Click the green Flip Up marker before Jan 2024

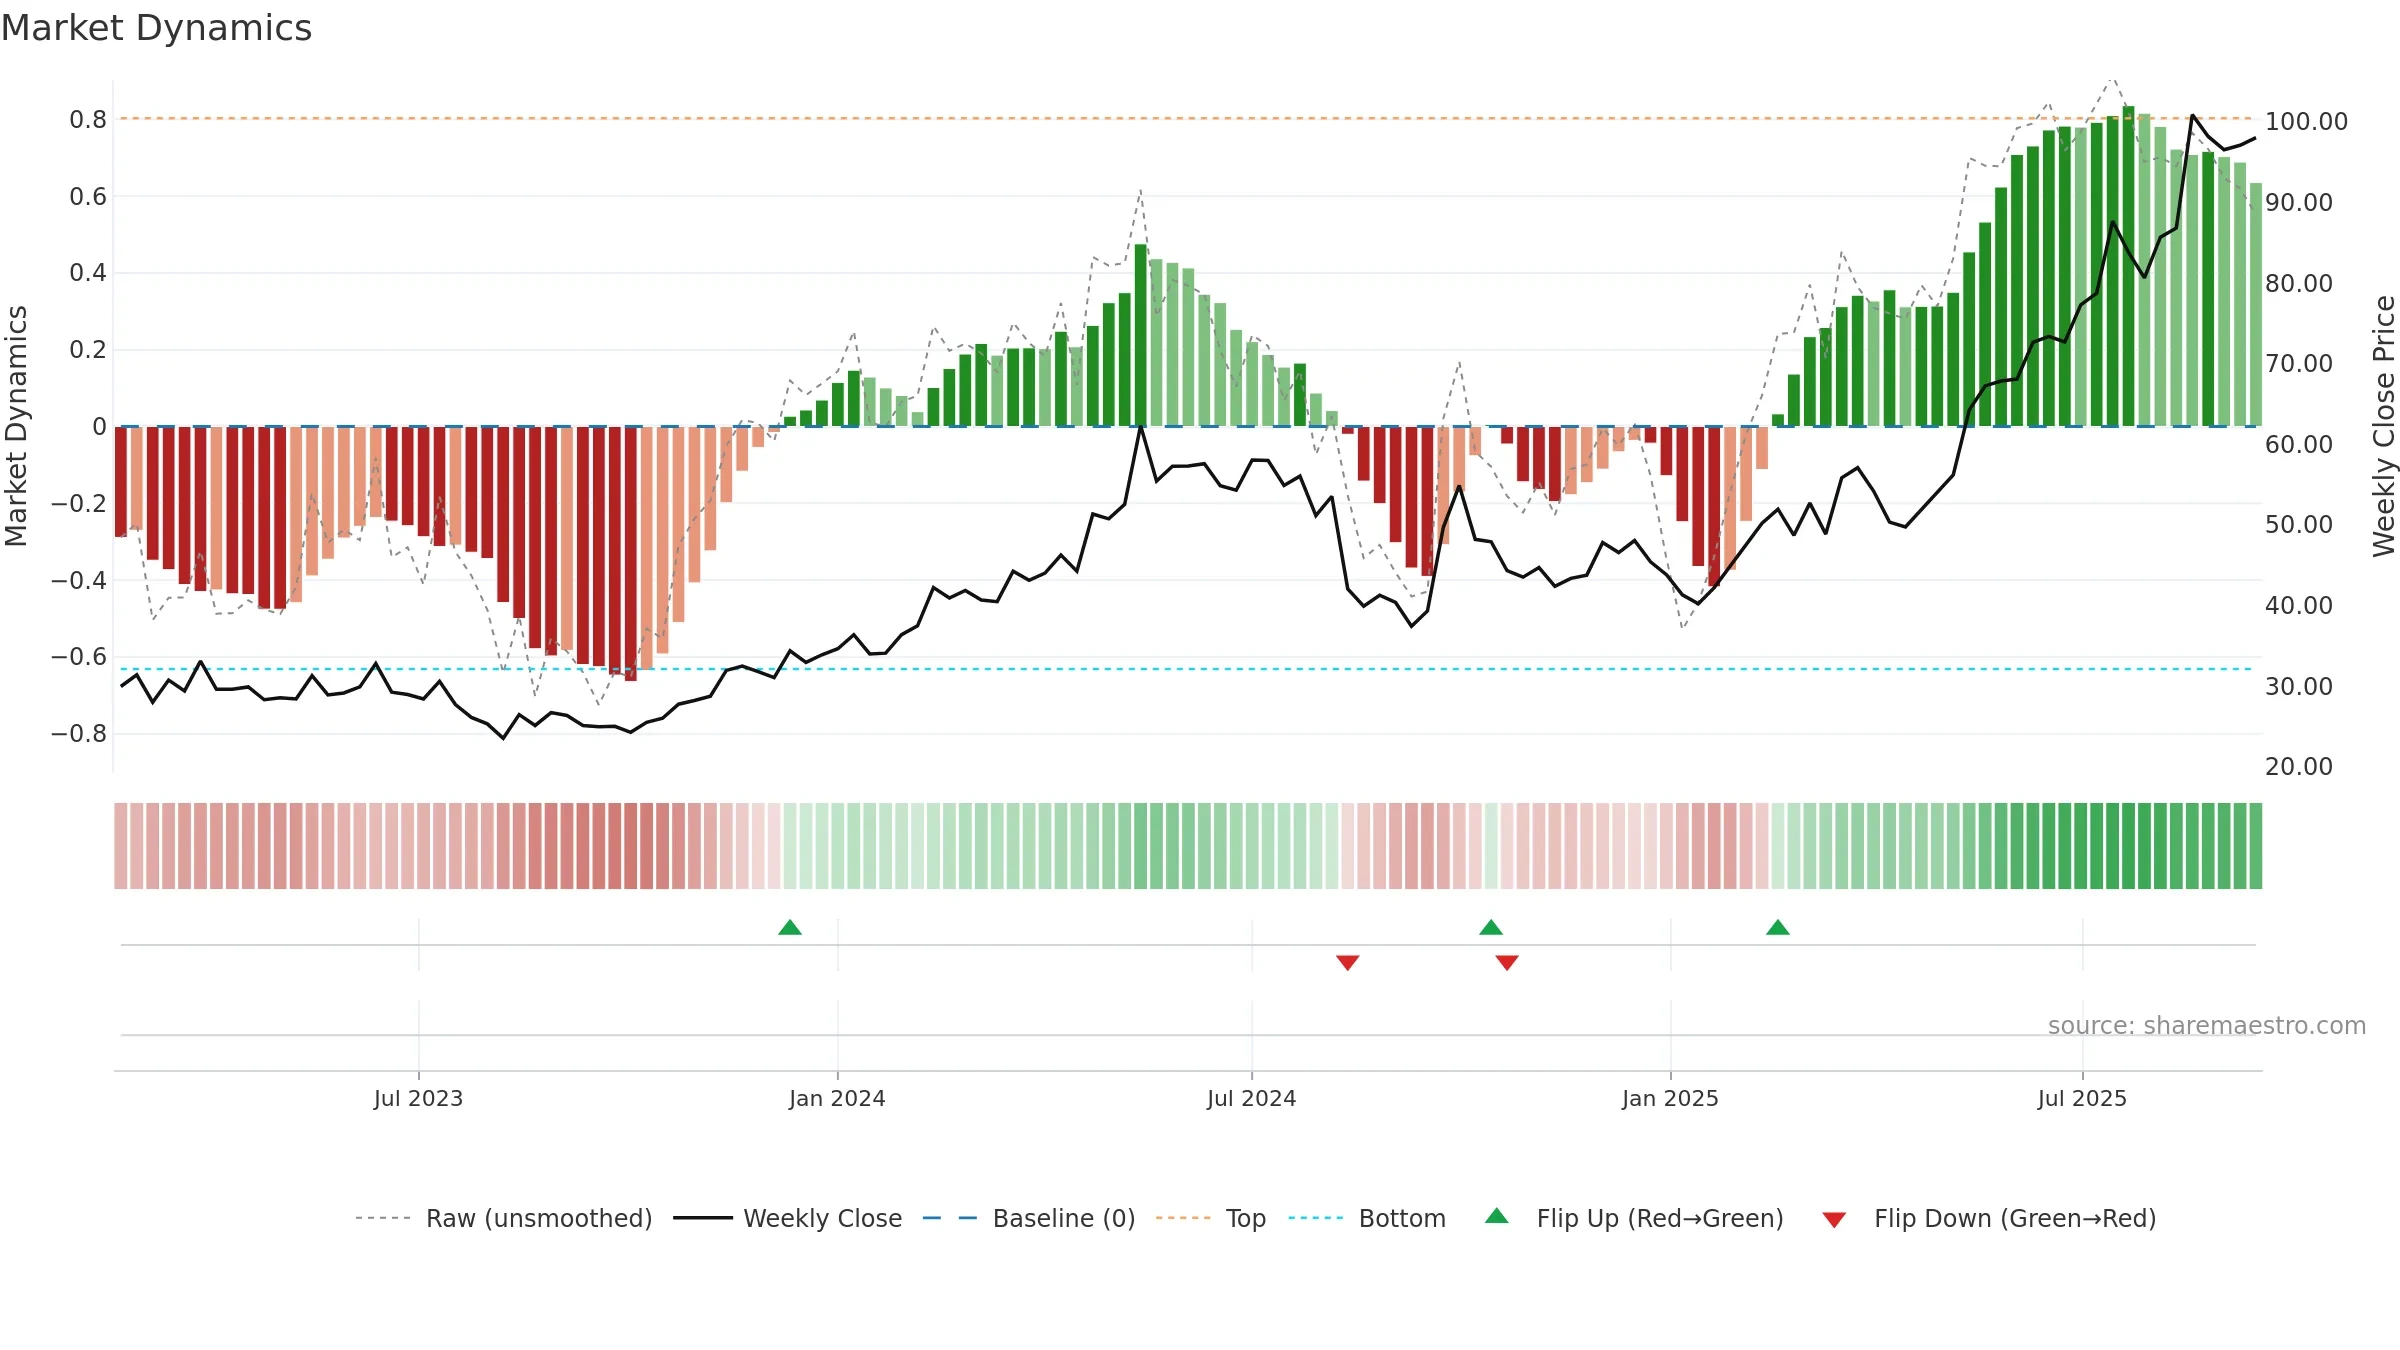790,928
